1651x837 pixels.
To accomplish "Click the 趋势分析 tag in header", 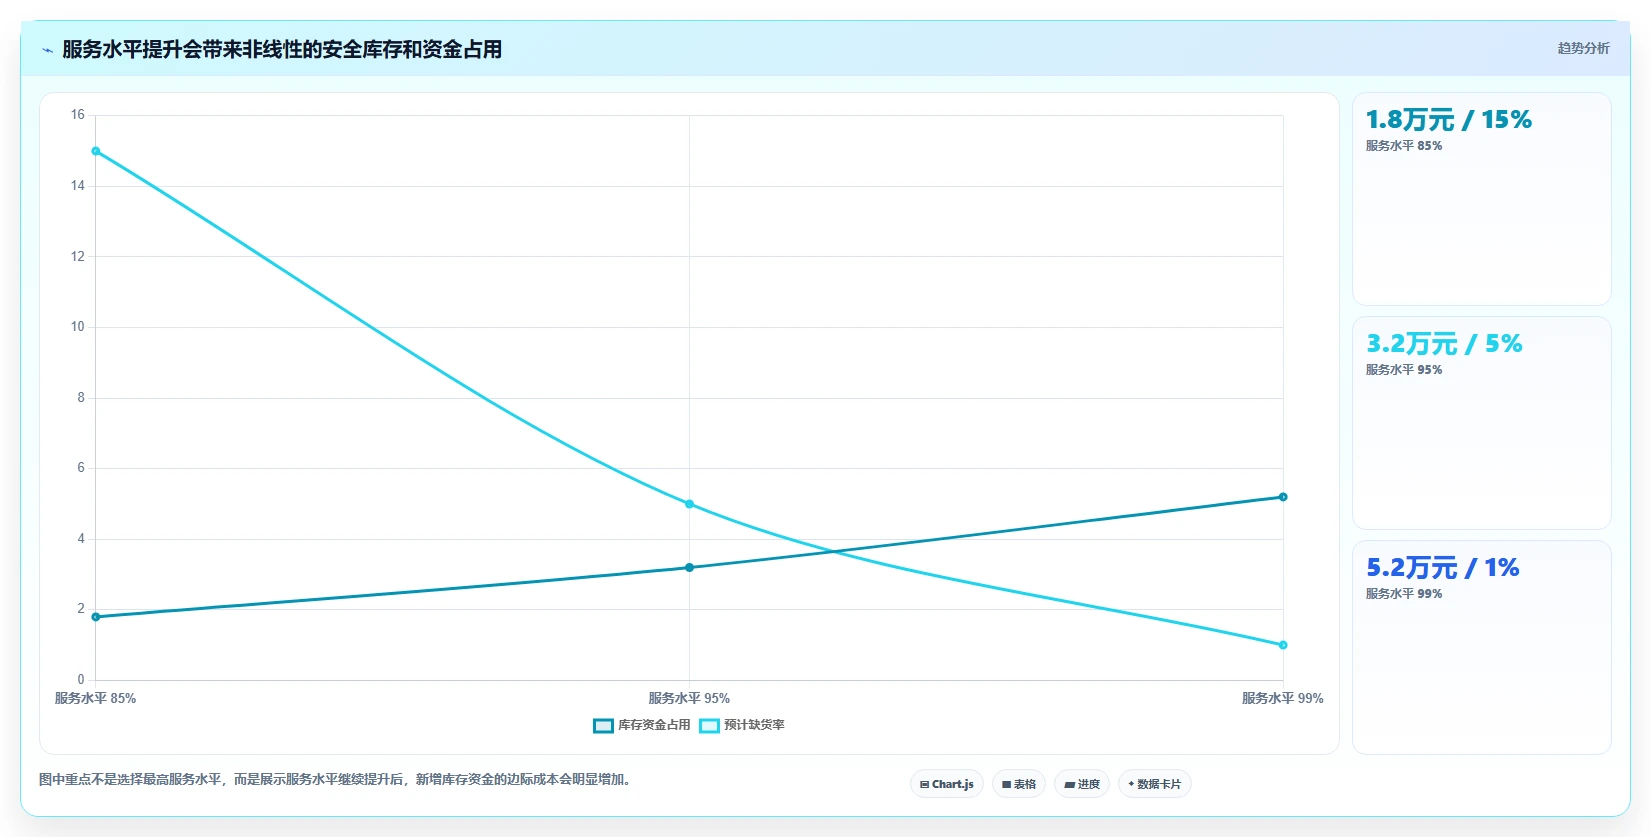I will (x=1583, y=48).
